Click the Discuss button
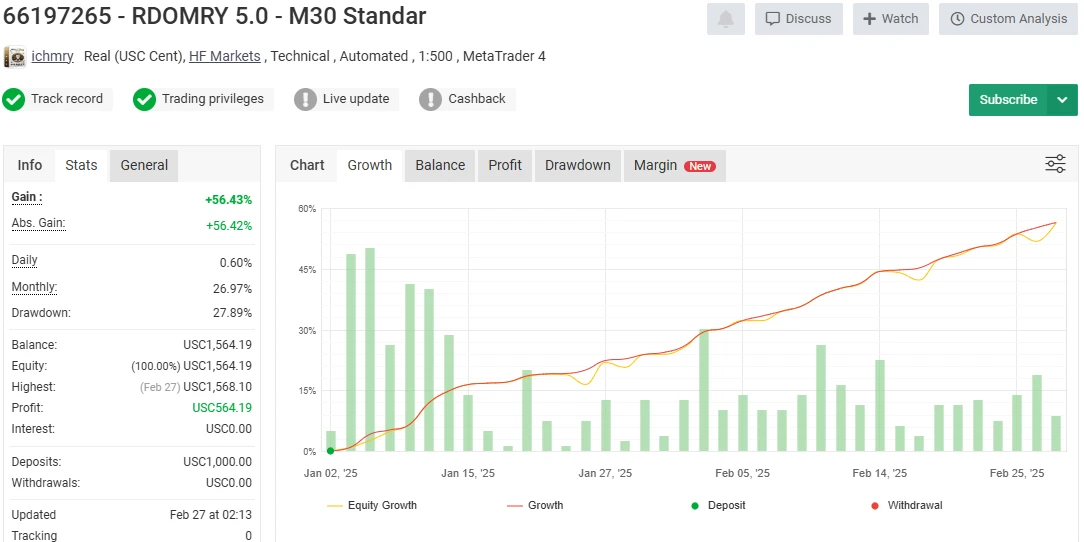This screenshot has height=542, width=1084. pos(798,19)
